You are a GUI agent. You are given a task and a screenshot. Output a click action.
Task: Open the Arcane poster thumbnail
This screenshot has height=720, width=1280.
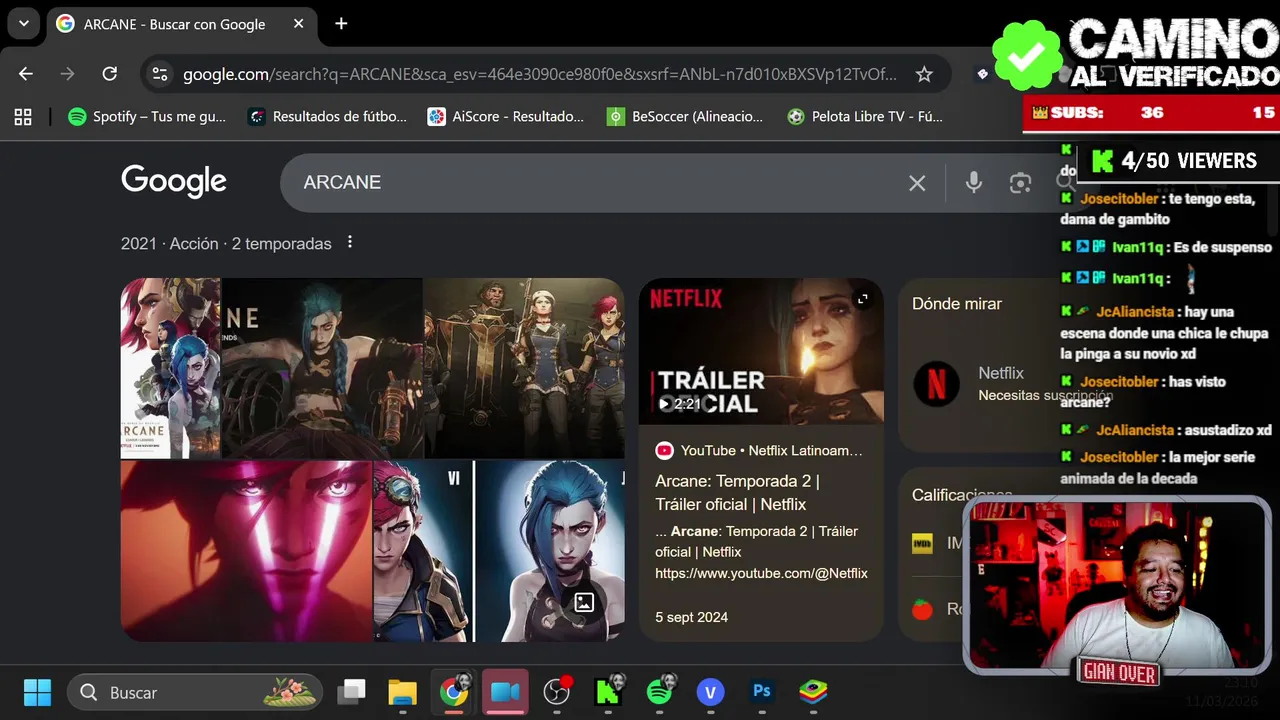(x=170, y=368)
